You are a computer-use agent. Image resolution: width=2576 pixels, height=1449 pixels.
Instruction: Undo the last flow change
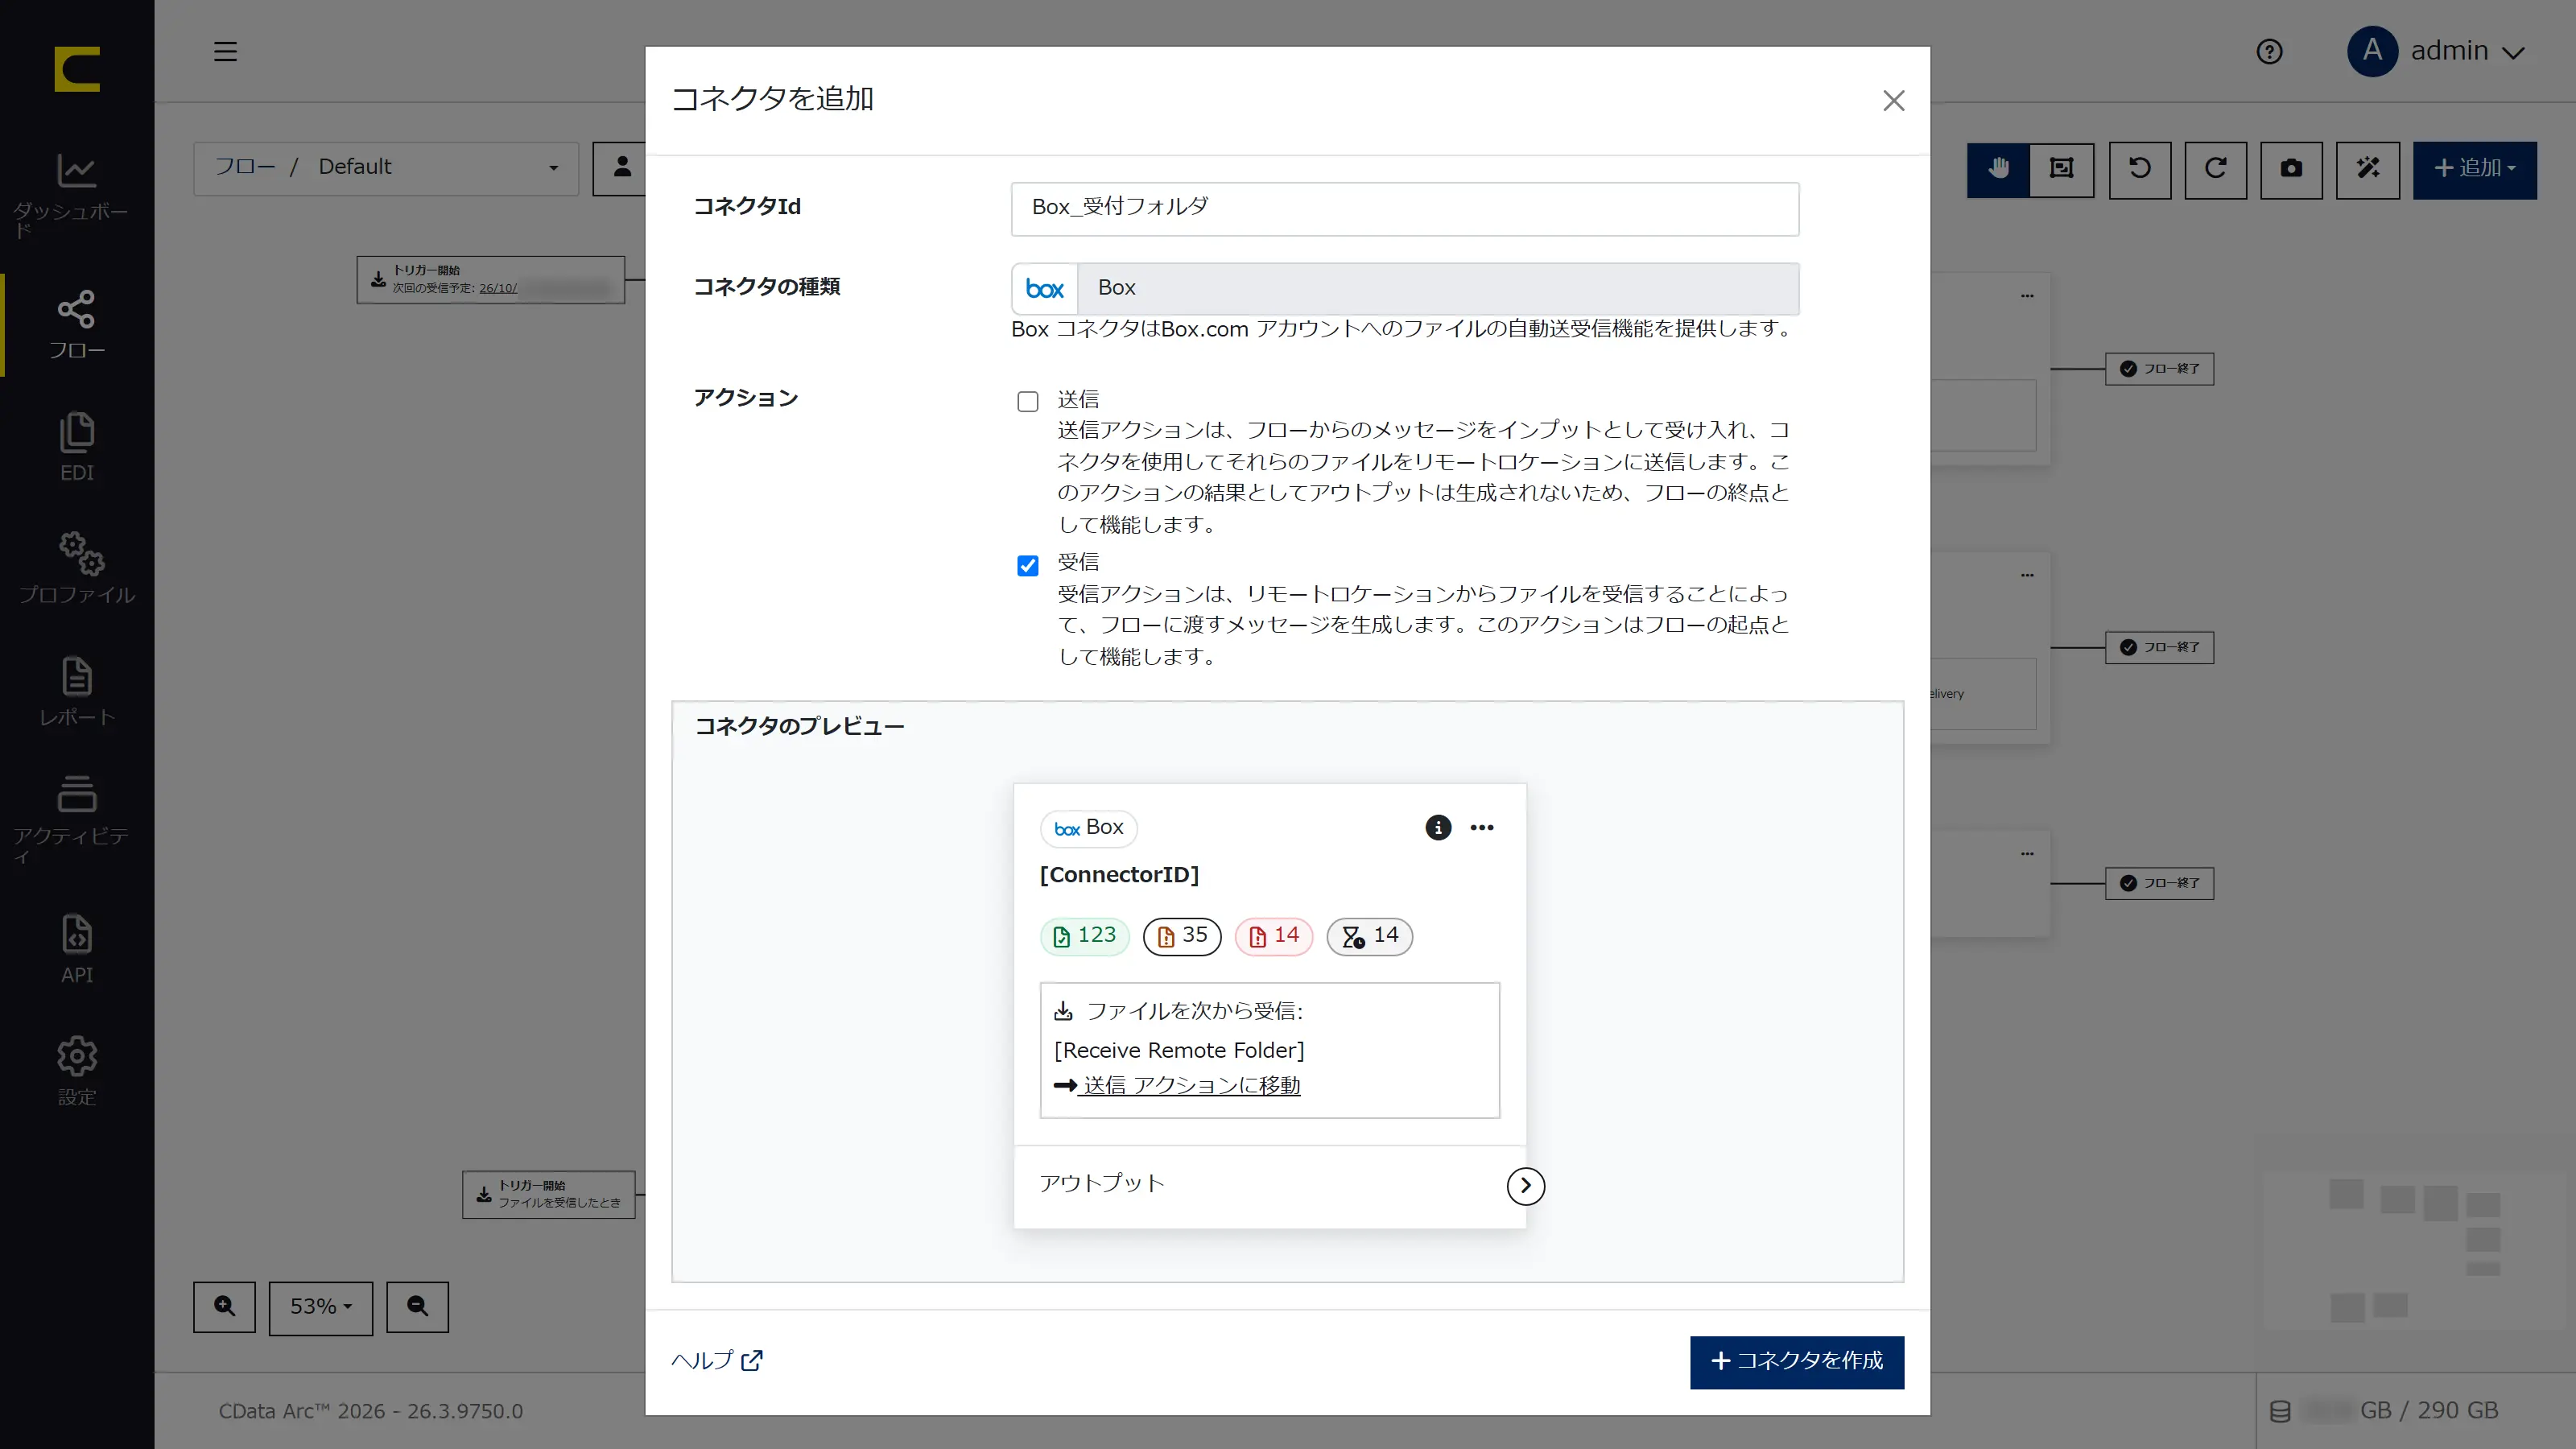2140,169
